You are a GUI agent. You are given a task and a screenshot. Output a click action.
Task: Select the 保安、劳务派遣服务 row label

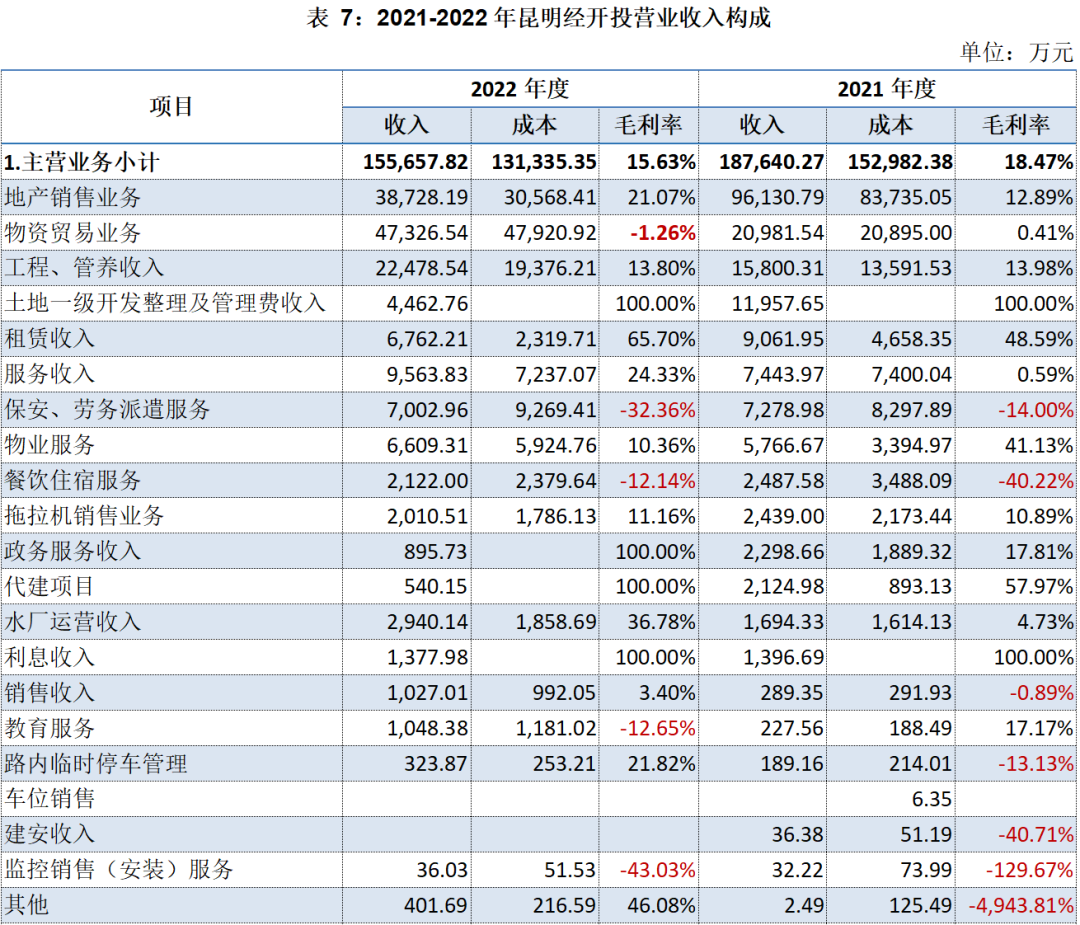point(108,410)
